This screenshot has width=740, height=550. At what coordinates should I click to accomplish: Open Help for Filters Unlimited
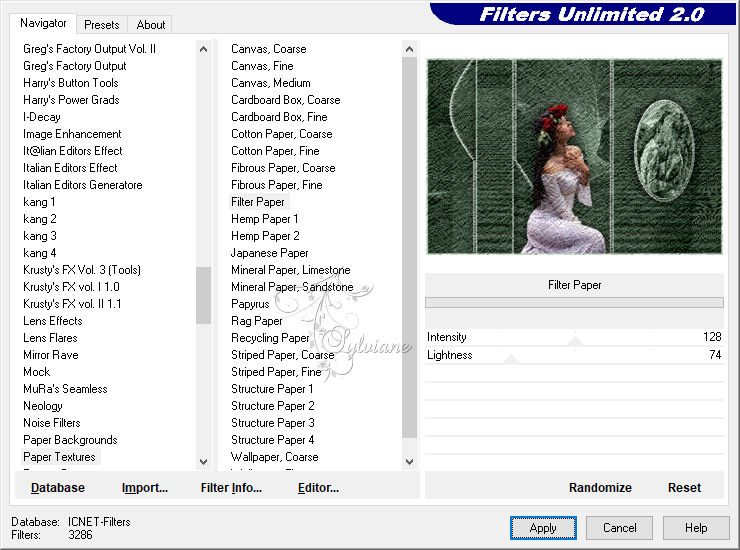pos(696,528)
